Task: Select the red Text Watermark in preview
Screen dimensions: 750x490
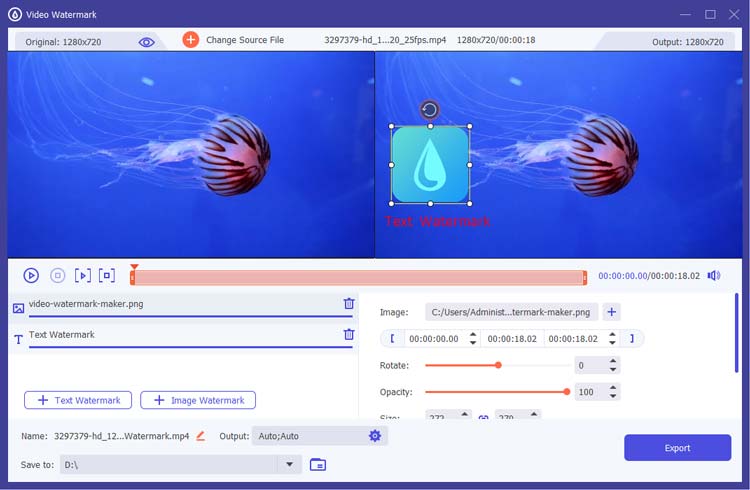Action: [x=437, y=221]
